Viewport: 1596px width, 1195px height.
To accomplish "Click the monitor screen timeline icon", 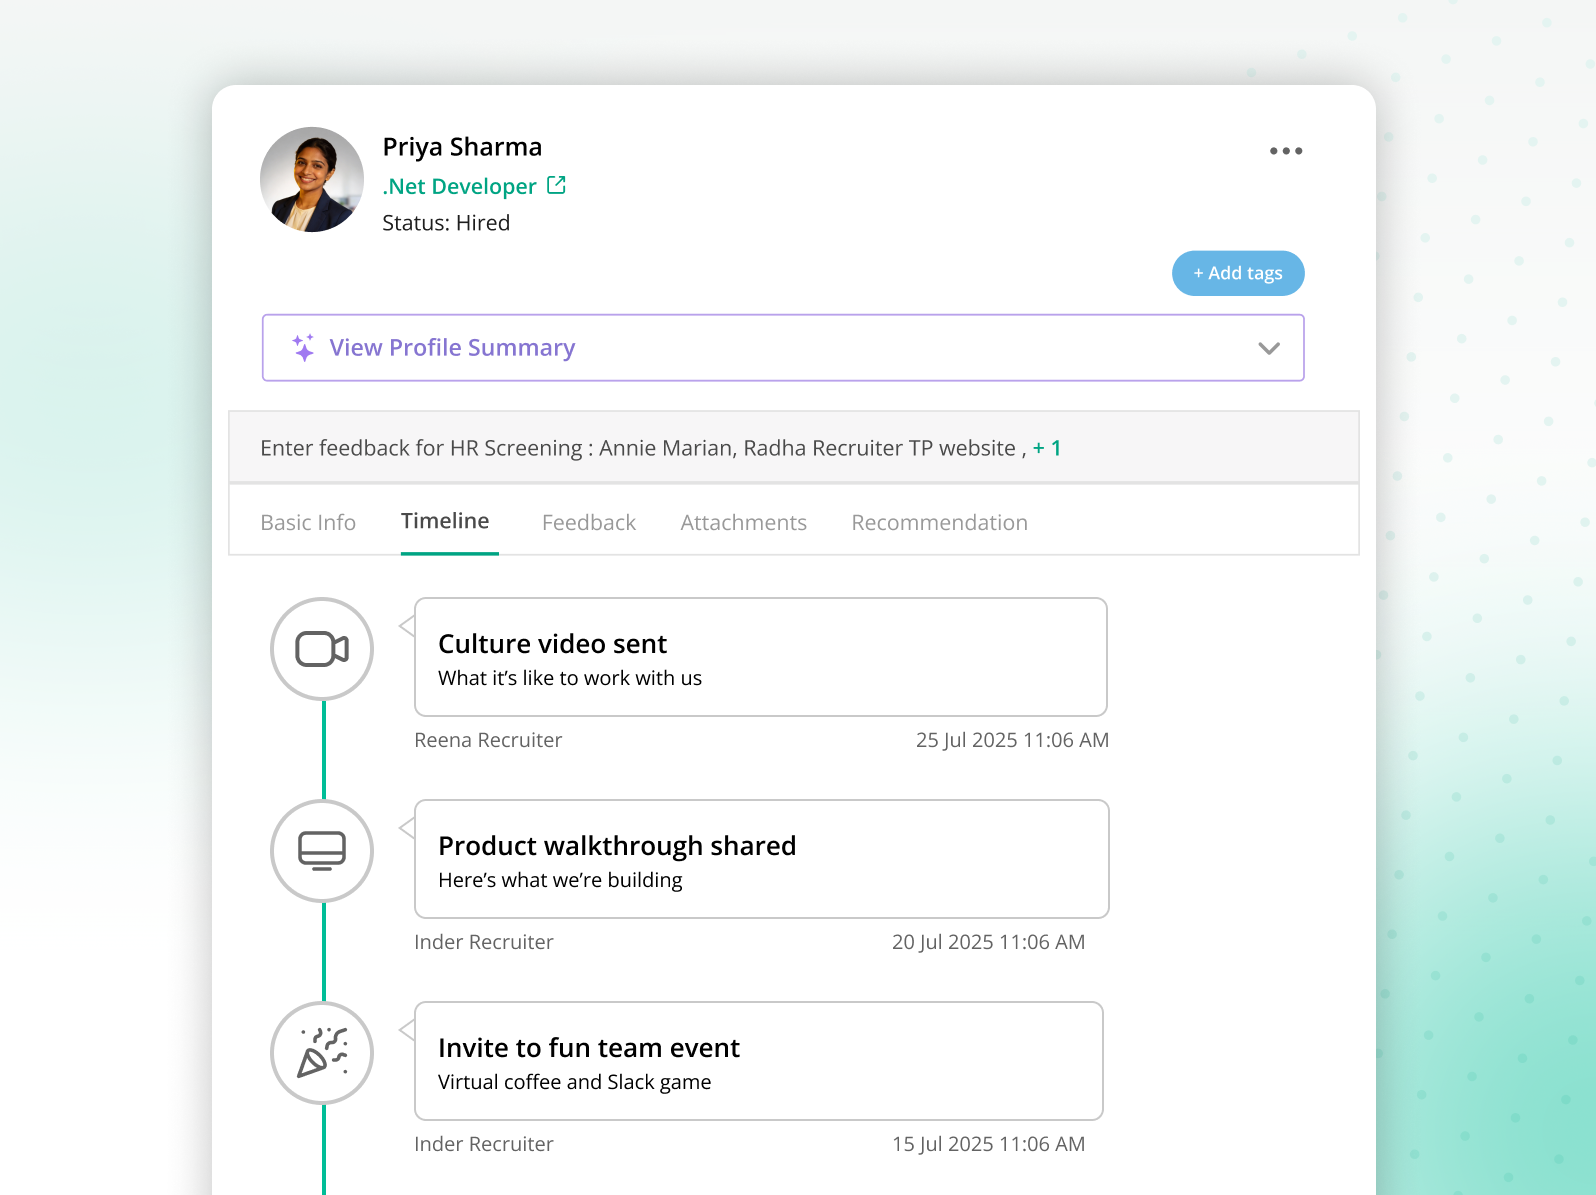I will point(322,851).
